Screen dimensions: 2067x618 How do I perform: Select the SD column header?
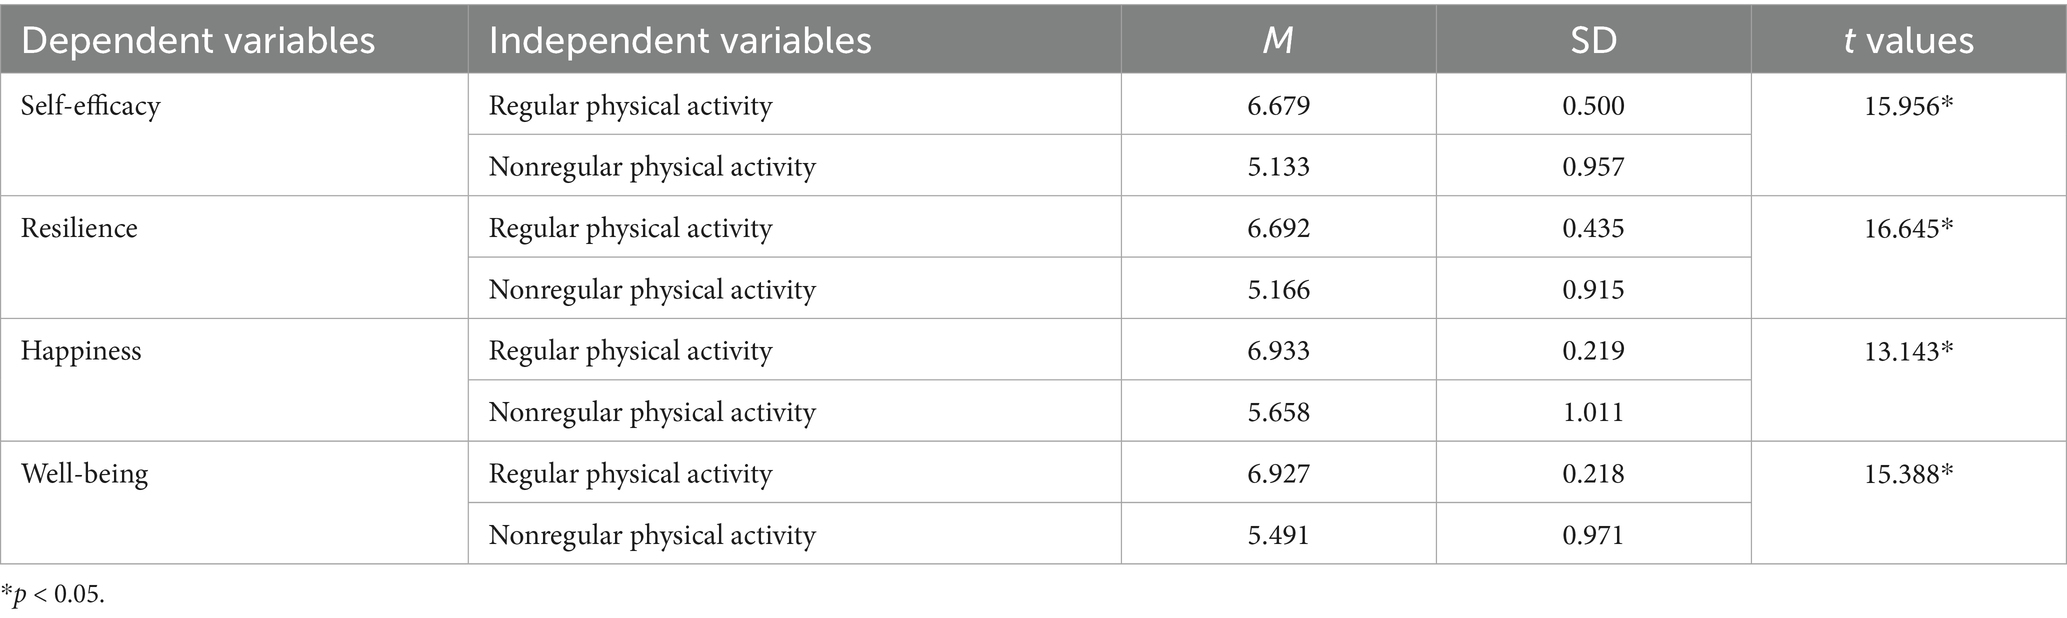pyautogui.click(x=1593, y=40)
